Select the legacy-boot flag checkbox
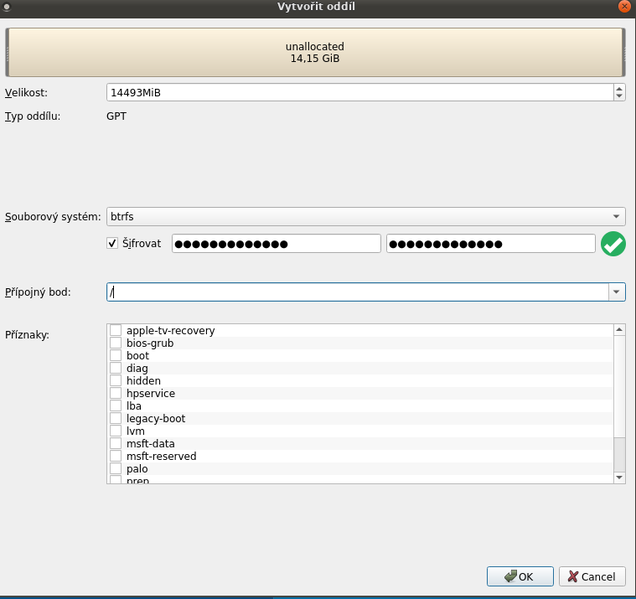The image size is (636, 599). click(x=116, y=419)
